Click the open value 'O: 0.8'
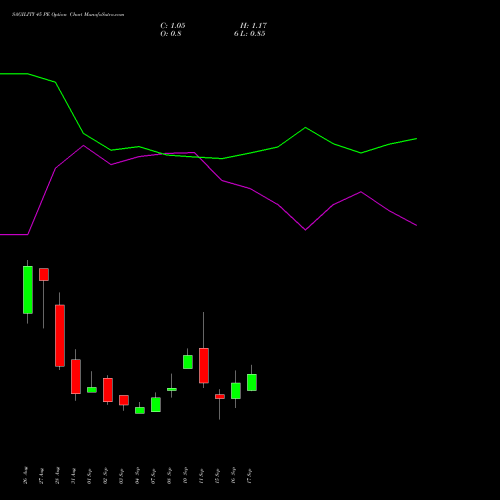Image resolution: width=500 pixels, height=500 pixels. (x=171, y=34)
